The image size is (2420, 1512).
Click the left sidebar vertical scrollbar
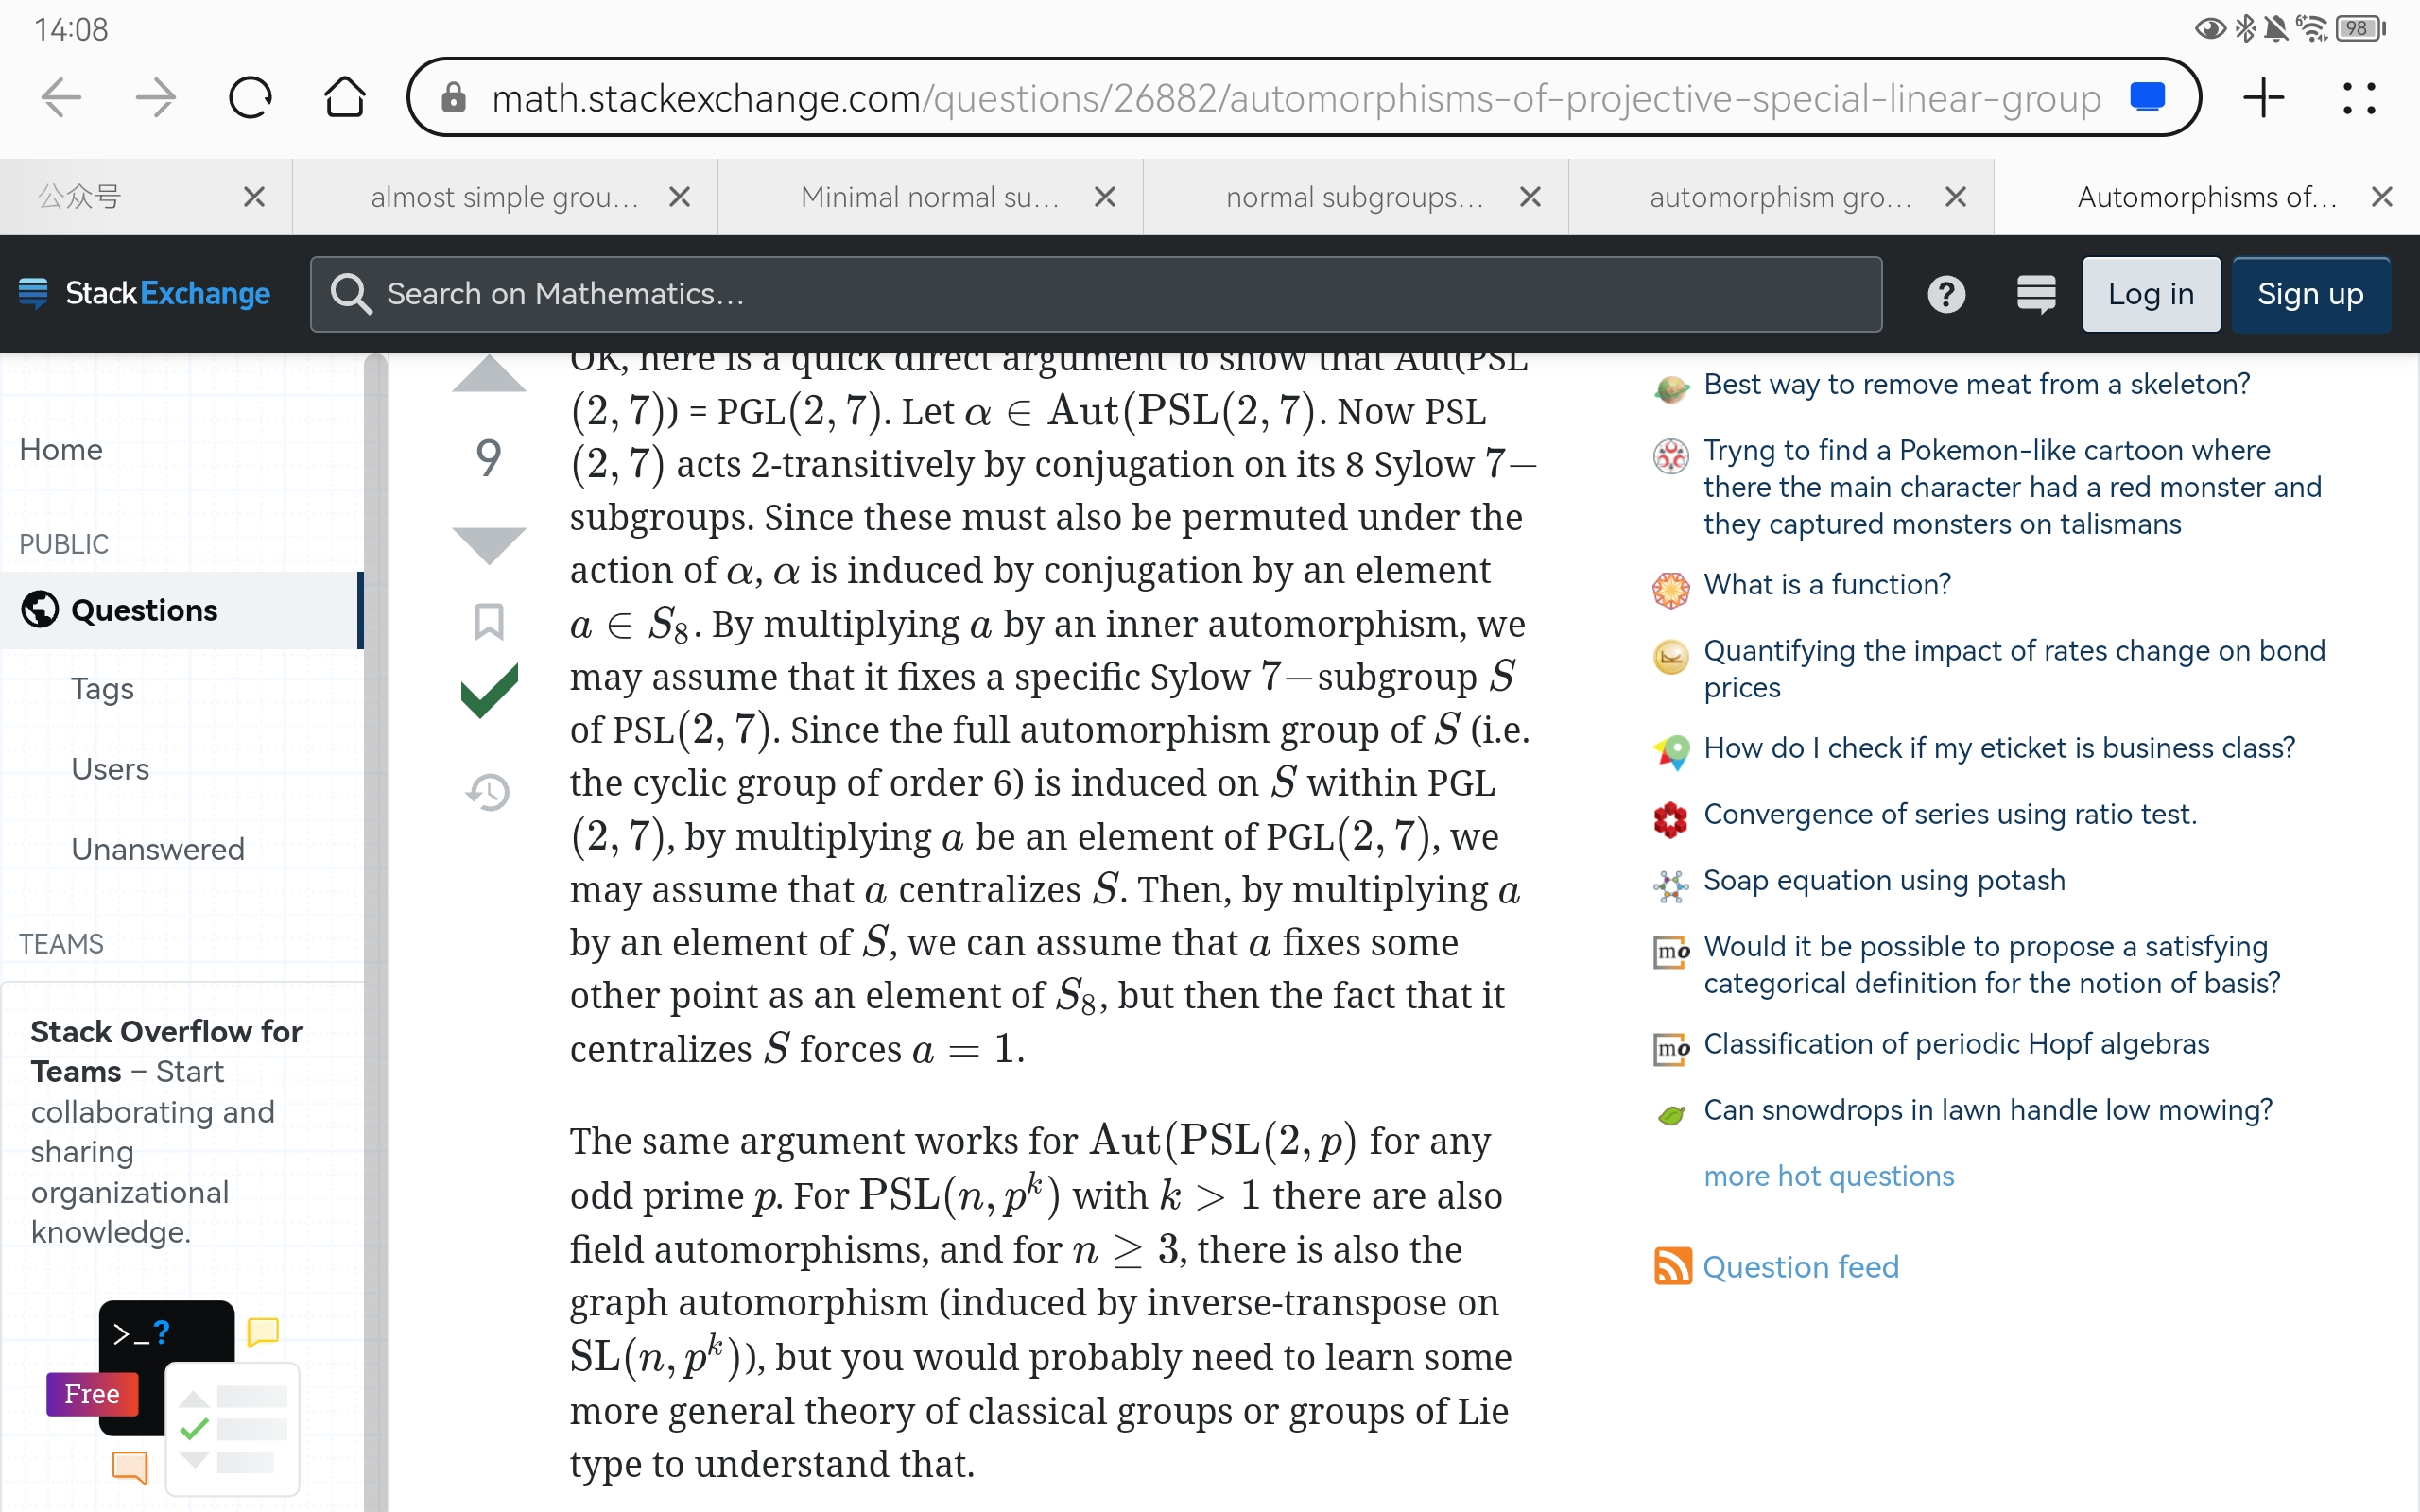(x=375, y=900)
